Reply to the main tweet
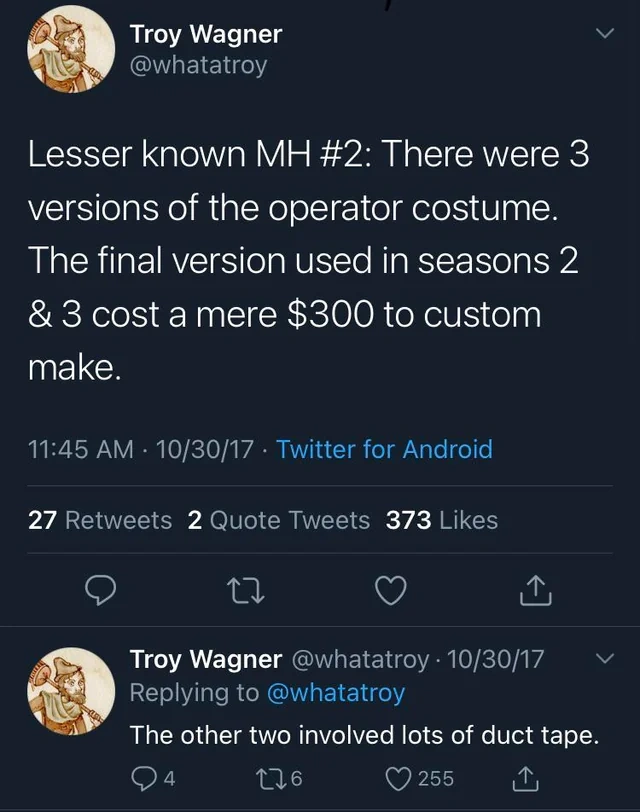640x812 pixels. pos(100,590)
